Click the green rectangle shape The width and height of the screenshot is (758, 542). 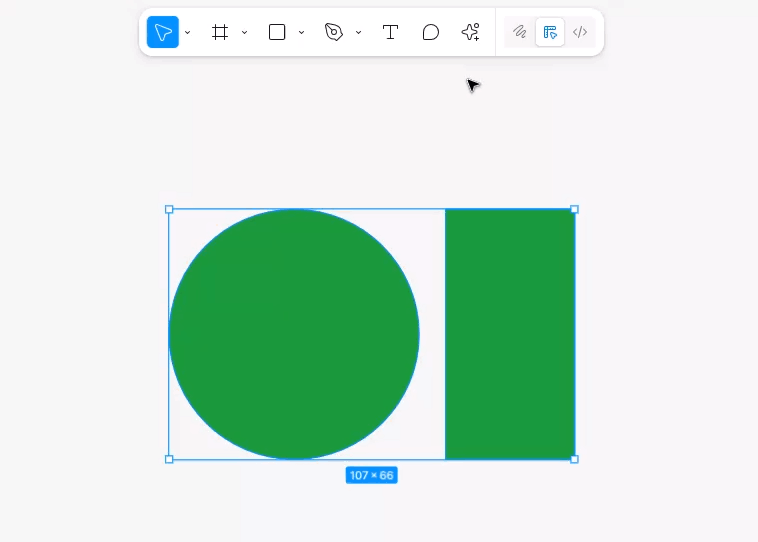pyautogui.click(x=510, y=334)
